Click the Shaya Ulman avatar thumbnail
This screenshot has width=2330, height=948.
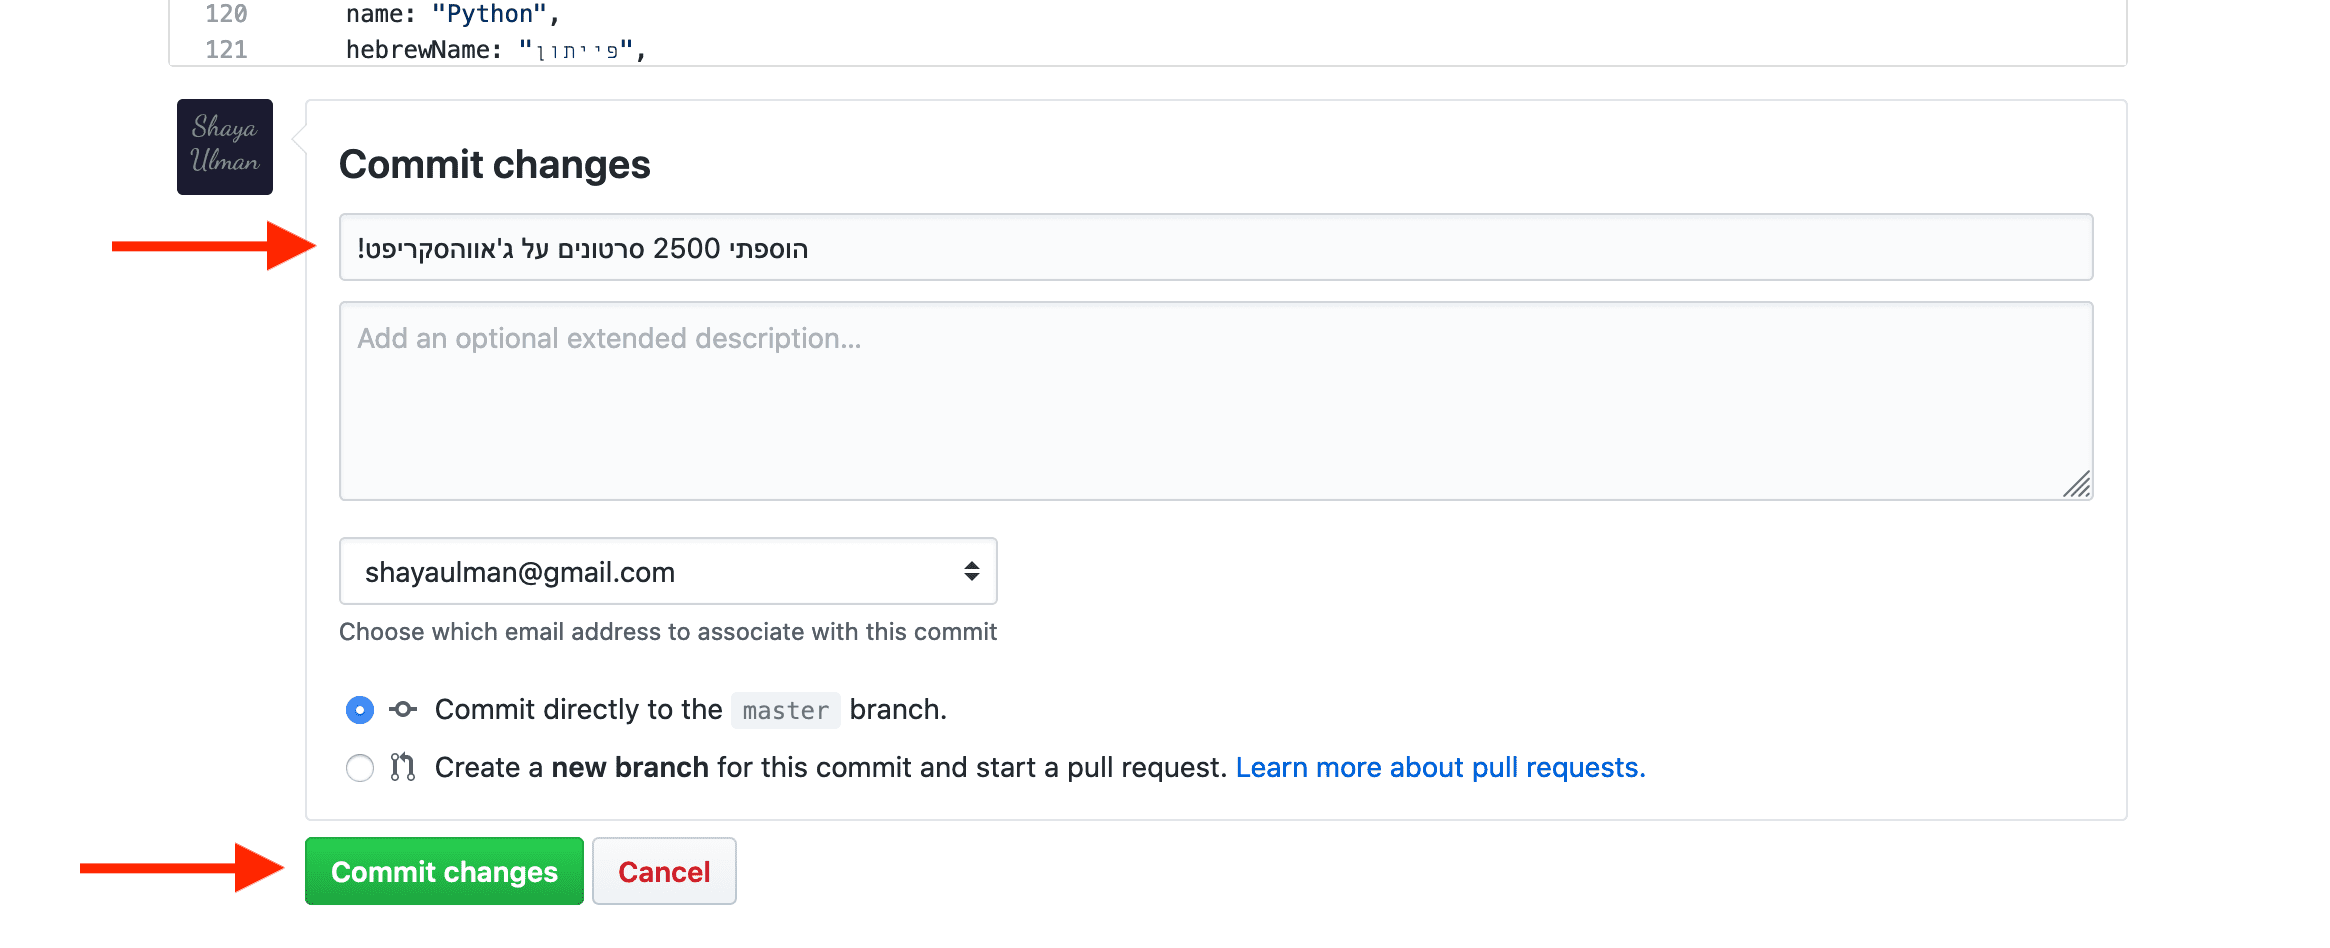pos(225,147)
